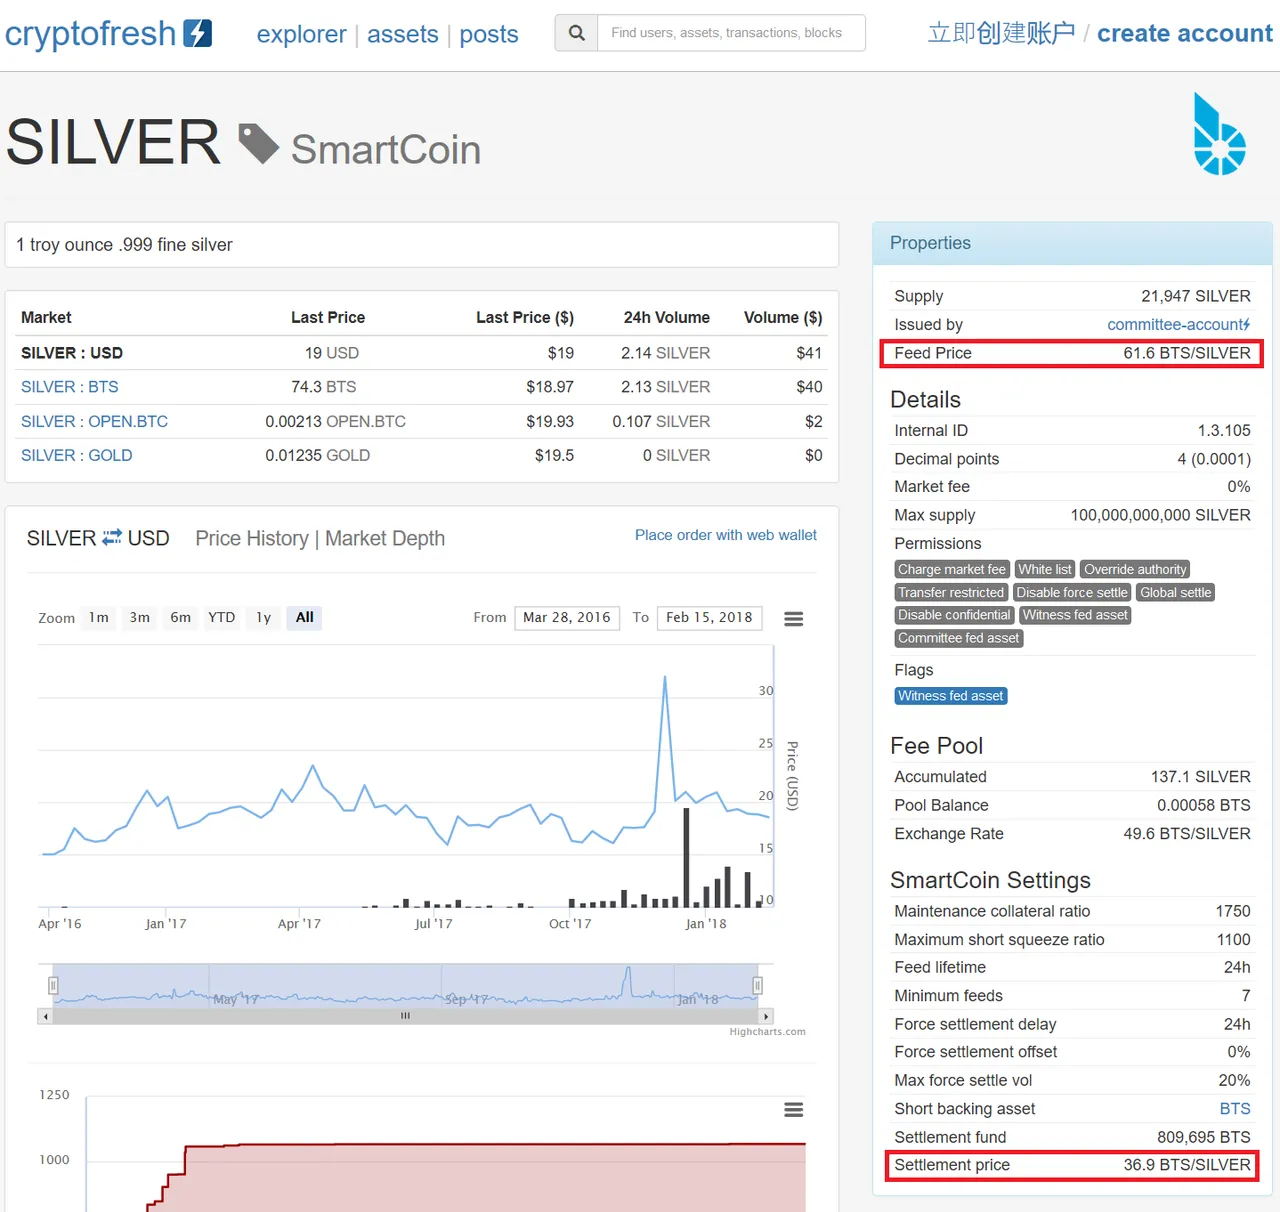Click the Settlement price value 36.9 BTS/SILVER
Screen dimensions: 1280x1212
coord(1187,1166)
